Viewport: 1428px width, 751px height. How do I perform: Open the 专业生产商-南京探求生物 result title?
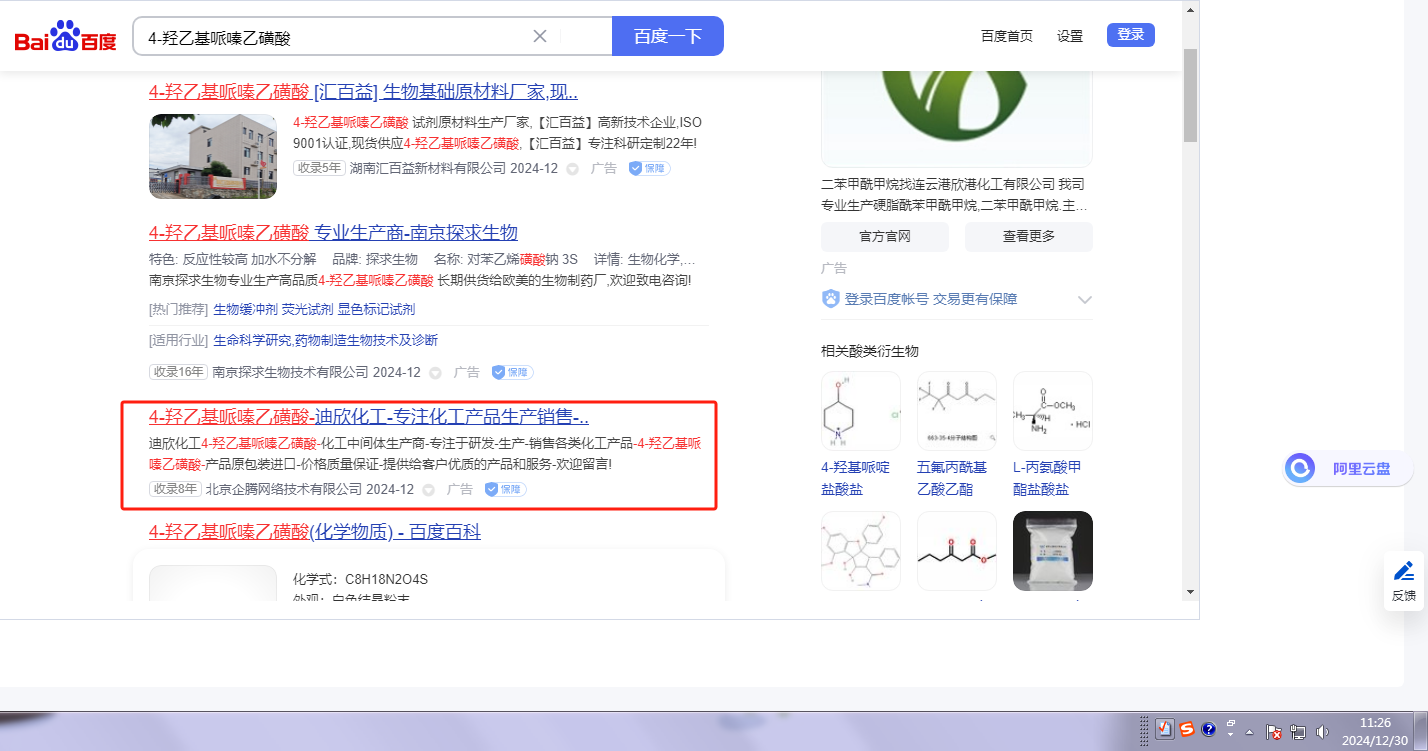point(333,233)
